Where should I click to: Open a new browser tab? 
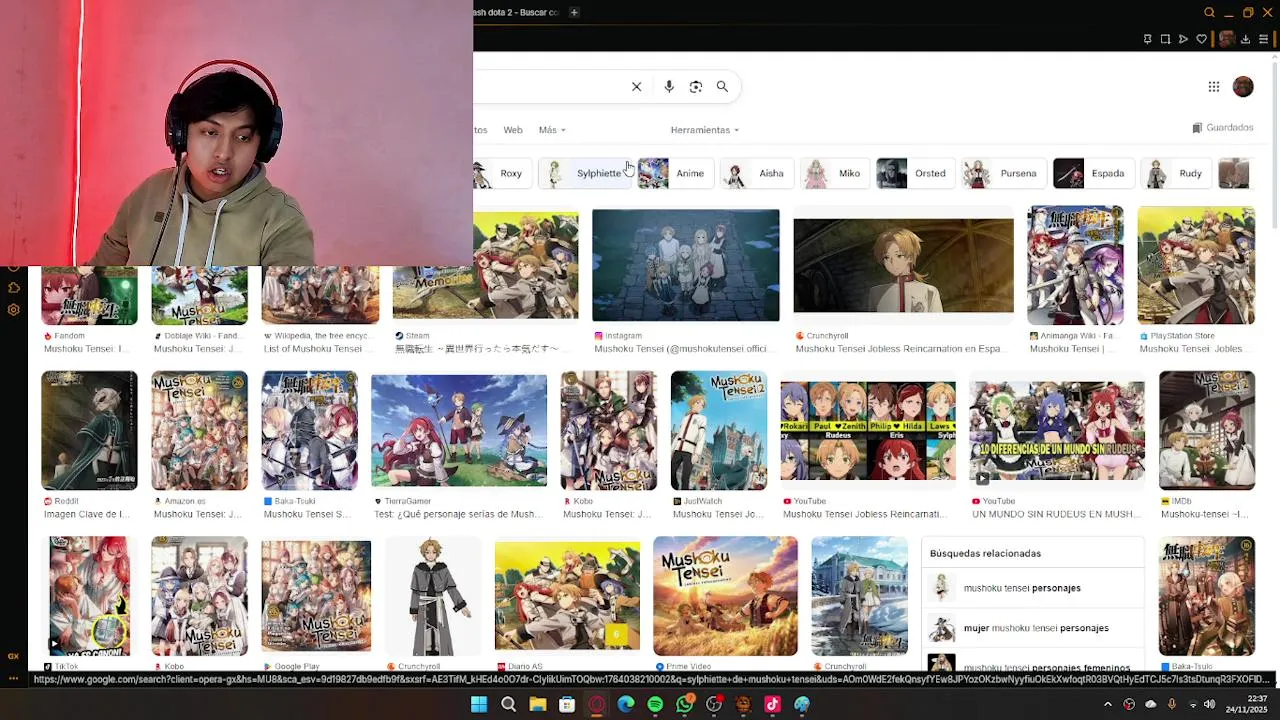pyautogui.click(x=574, y=13)
